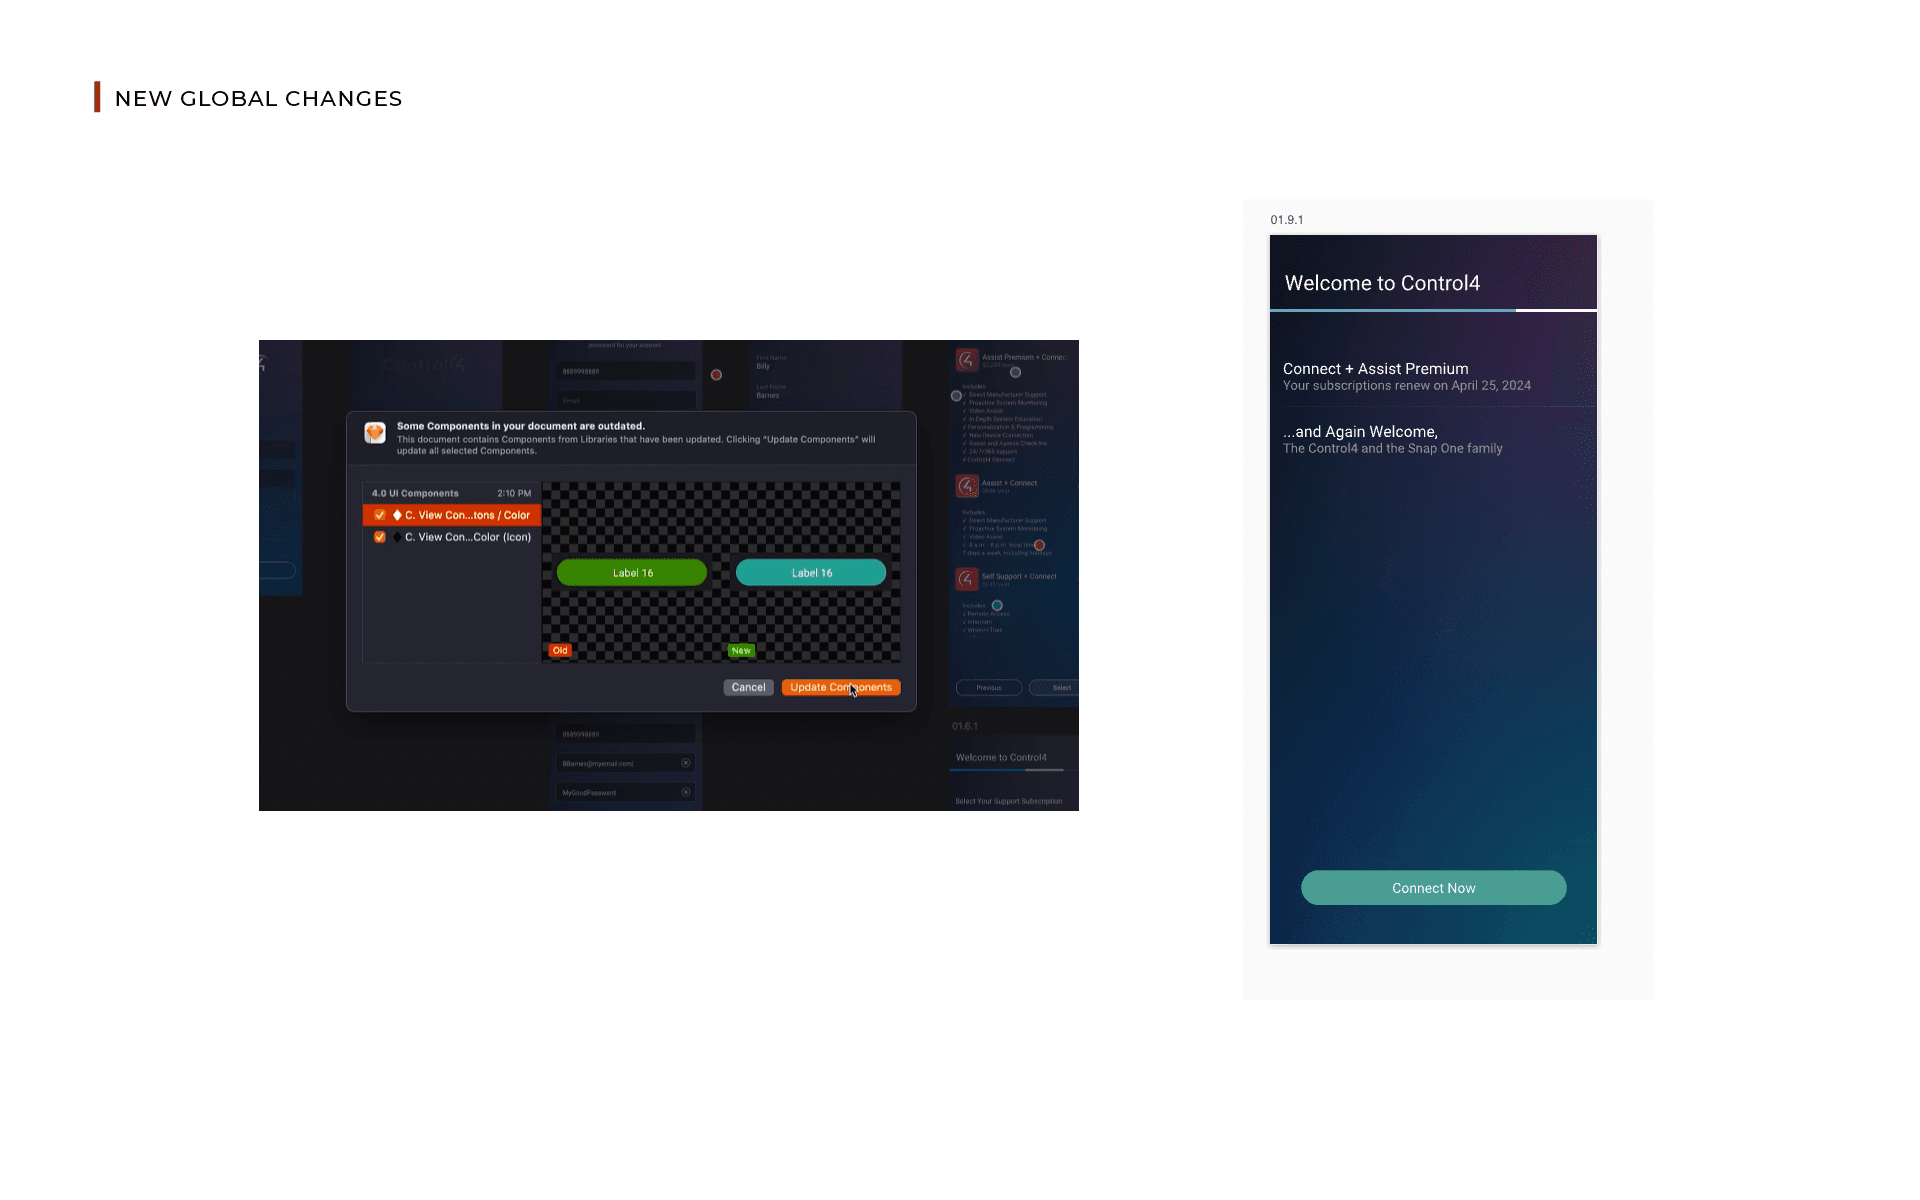Click the Previous button in background artboard
Viewport: 1920px width, 1200px height.
point(988,688)
